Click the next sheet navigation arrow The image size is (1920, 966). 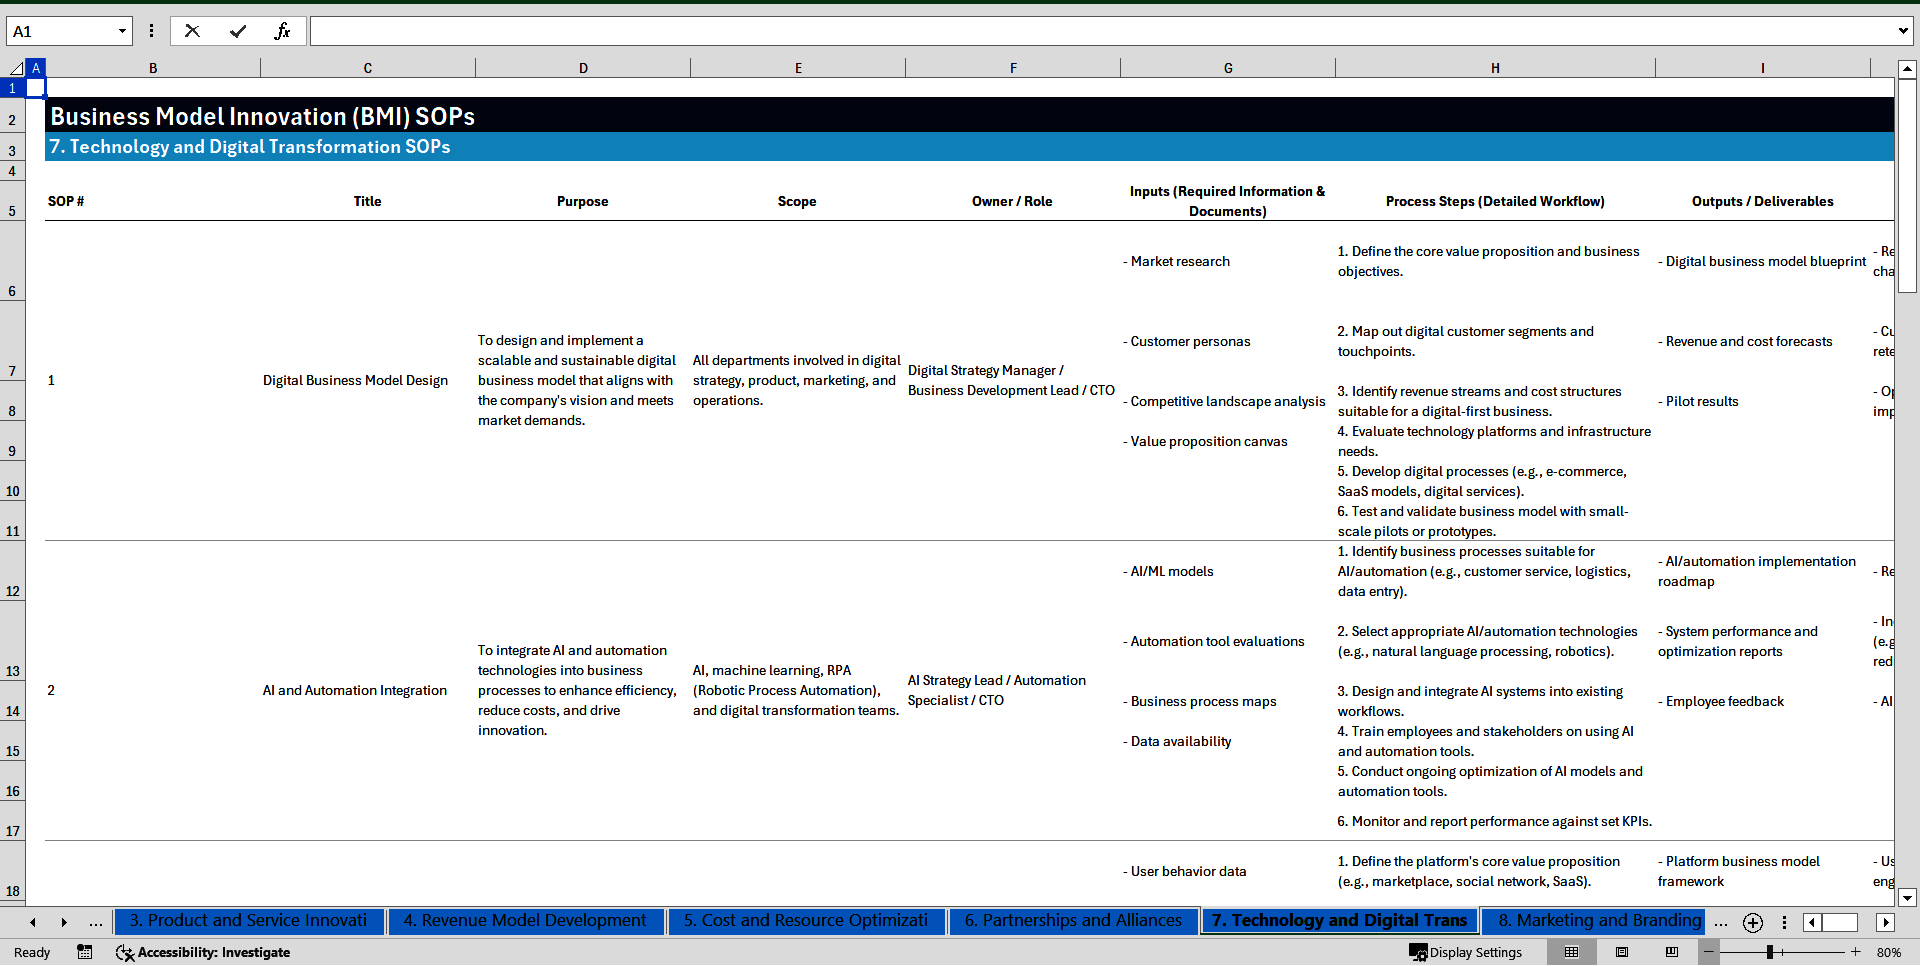point(64,923)
